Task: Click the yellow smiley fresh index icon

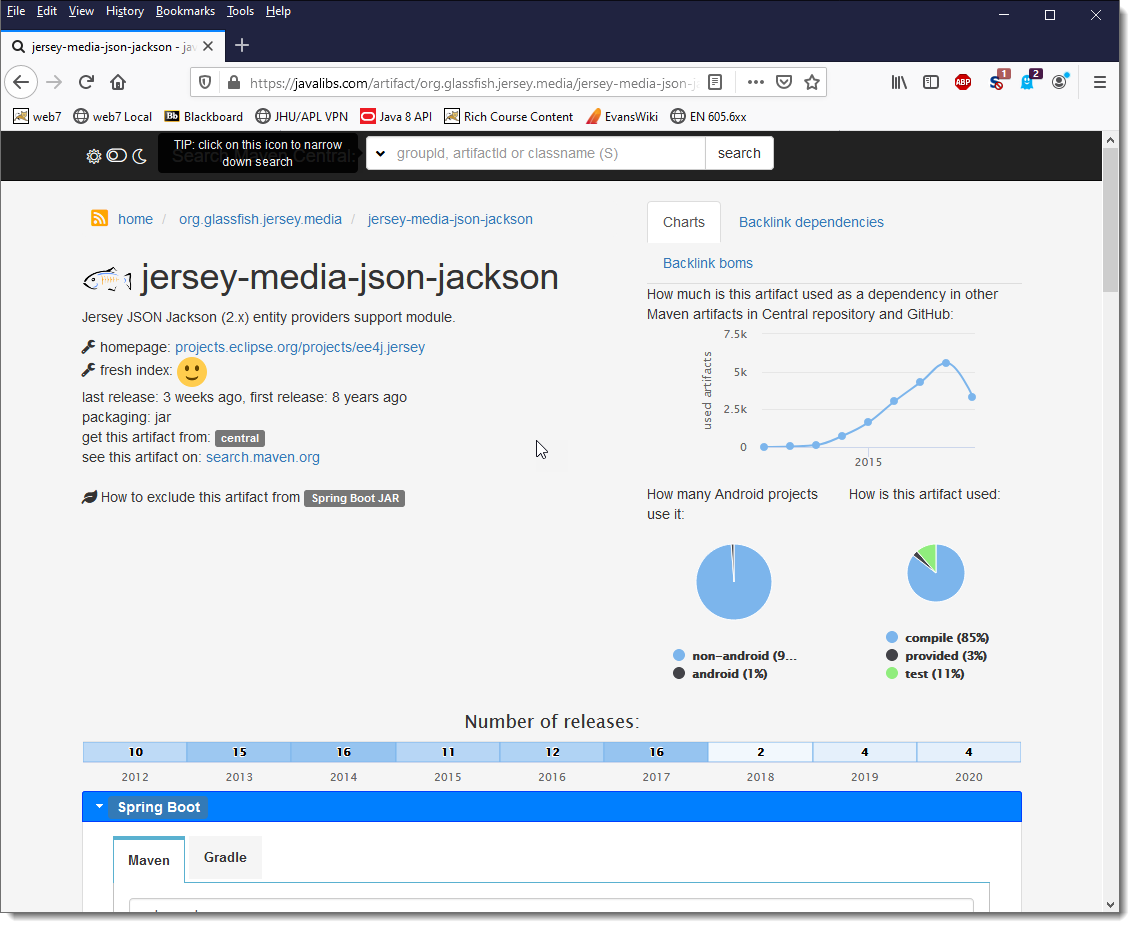Action: tap(192, 372)
